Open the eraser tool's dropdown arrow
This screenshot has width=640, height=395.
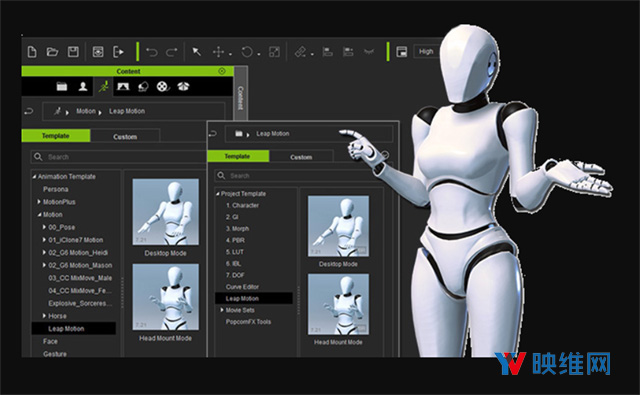pos(312,54)
